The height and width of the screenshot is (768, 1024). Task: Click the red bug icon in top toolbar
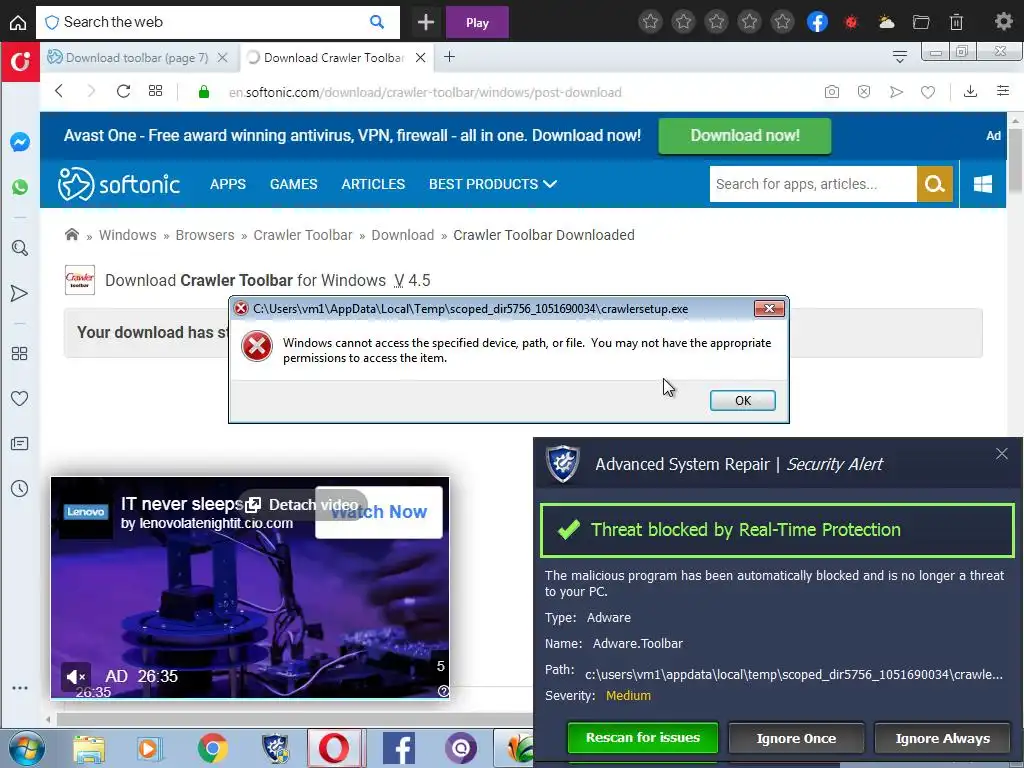pos(851,22)
